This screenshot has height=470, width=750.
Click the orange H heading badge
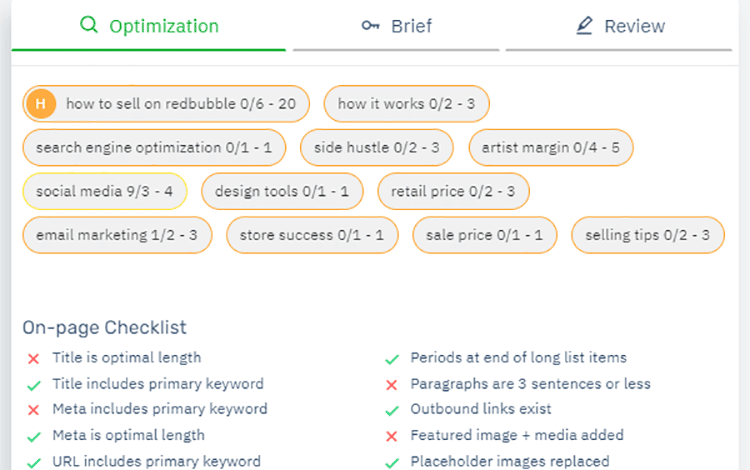[40, 103]
